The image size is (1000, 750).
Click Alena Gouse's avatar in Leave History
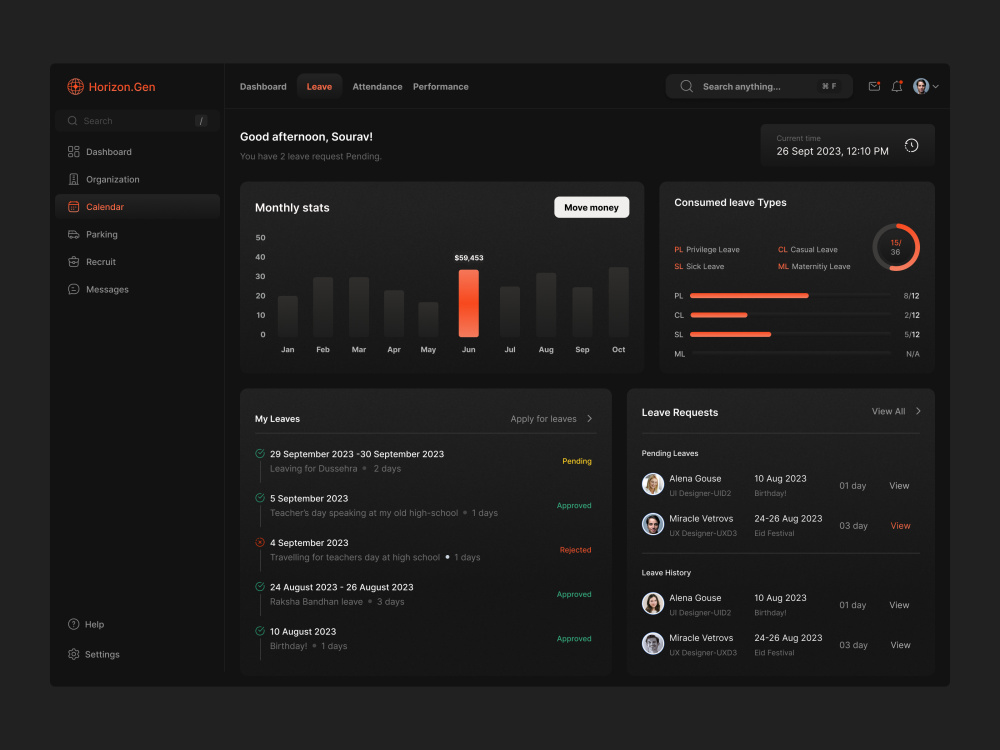click(652, 603)
